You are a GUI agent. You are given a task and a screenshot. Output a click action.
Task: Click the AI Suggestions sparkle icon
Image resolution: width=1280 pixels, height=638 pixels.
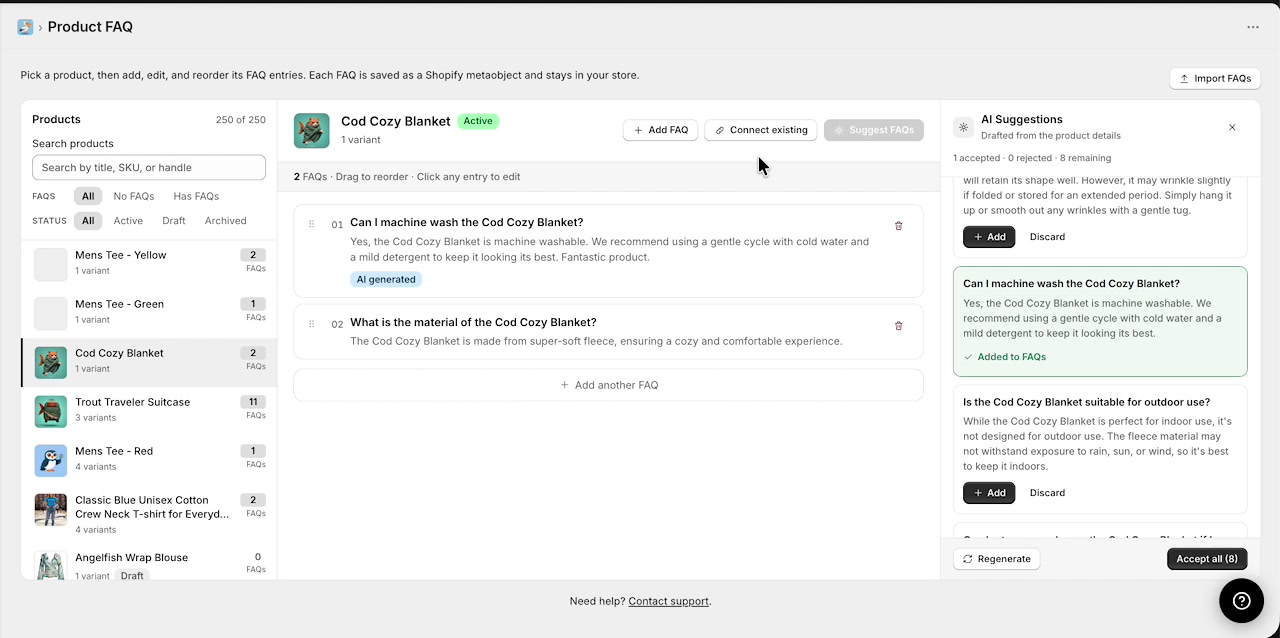[963, 127]
